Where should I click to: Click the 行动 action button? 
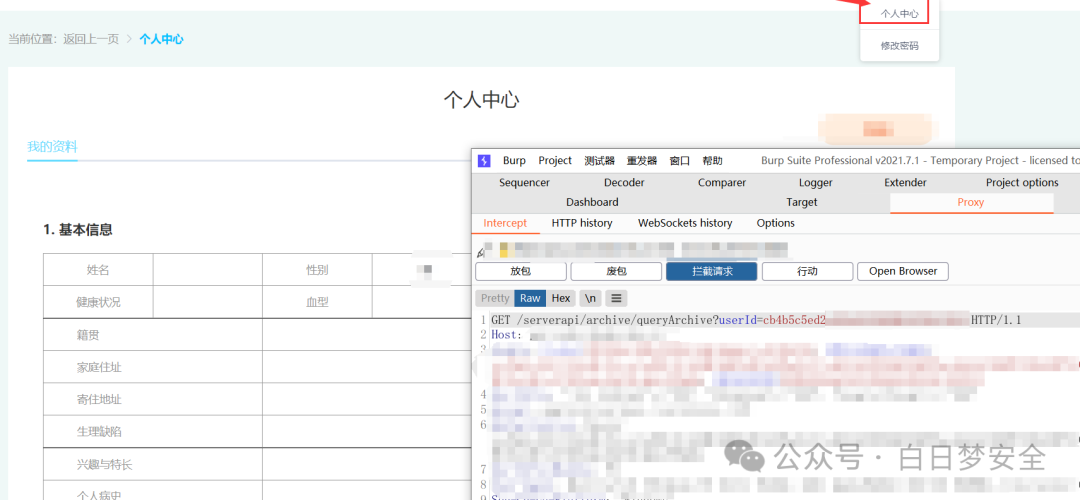point(807,271)
